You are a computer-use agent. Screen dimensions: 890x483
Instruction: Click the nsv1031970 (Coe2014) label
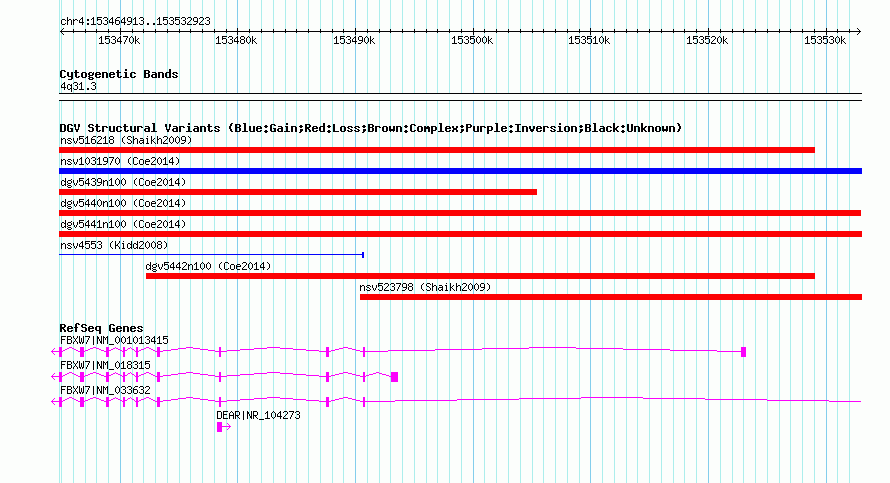(120, 161)
